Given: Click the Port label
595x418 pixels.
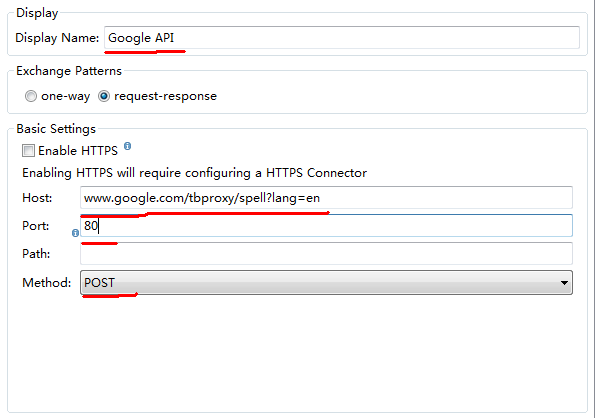Looking at the screenshot, I should pos(36,226).
